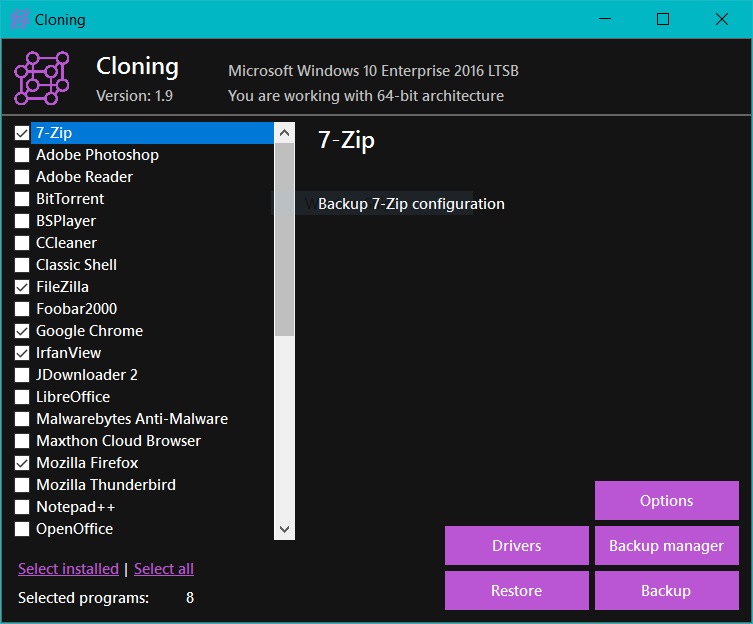Click the Restore button
The width and height of the screenshot is (753, 624).
pos(517,590)
